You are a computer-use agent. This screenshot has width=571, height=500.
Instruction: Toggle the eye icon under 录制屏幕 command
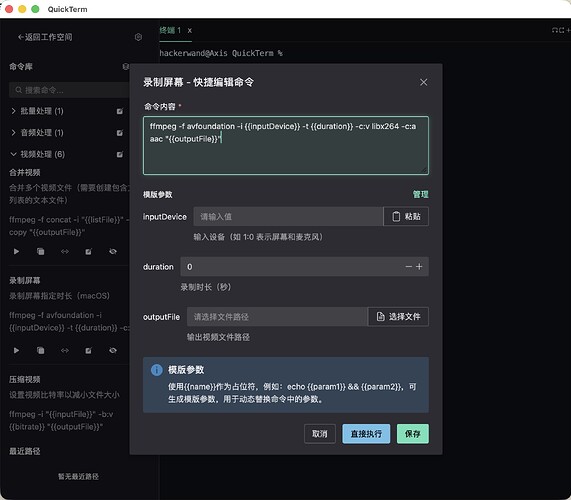coord(113,350)
